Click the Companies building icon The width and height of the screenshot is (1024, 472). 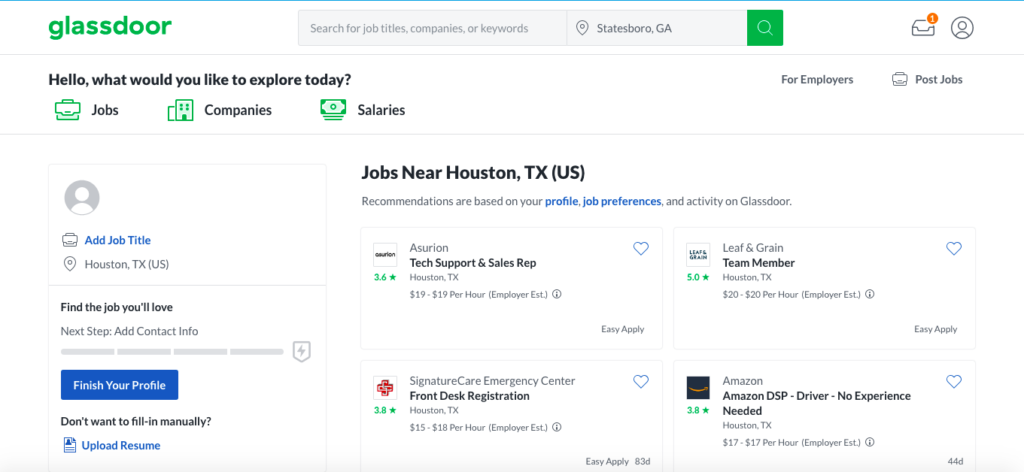point(181,110)
